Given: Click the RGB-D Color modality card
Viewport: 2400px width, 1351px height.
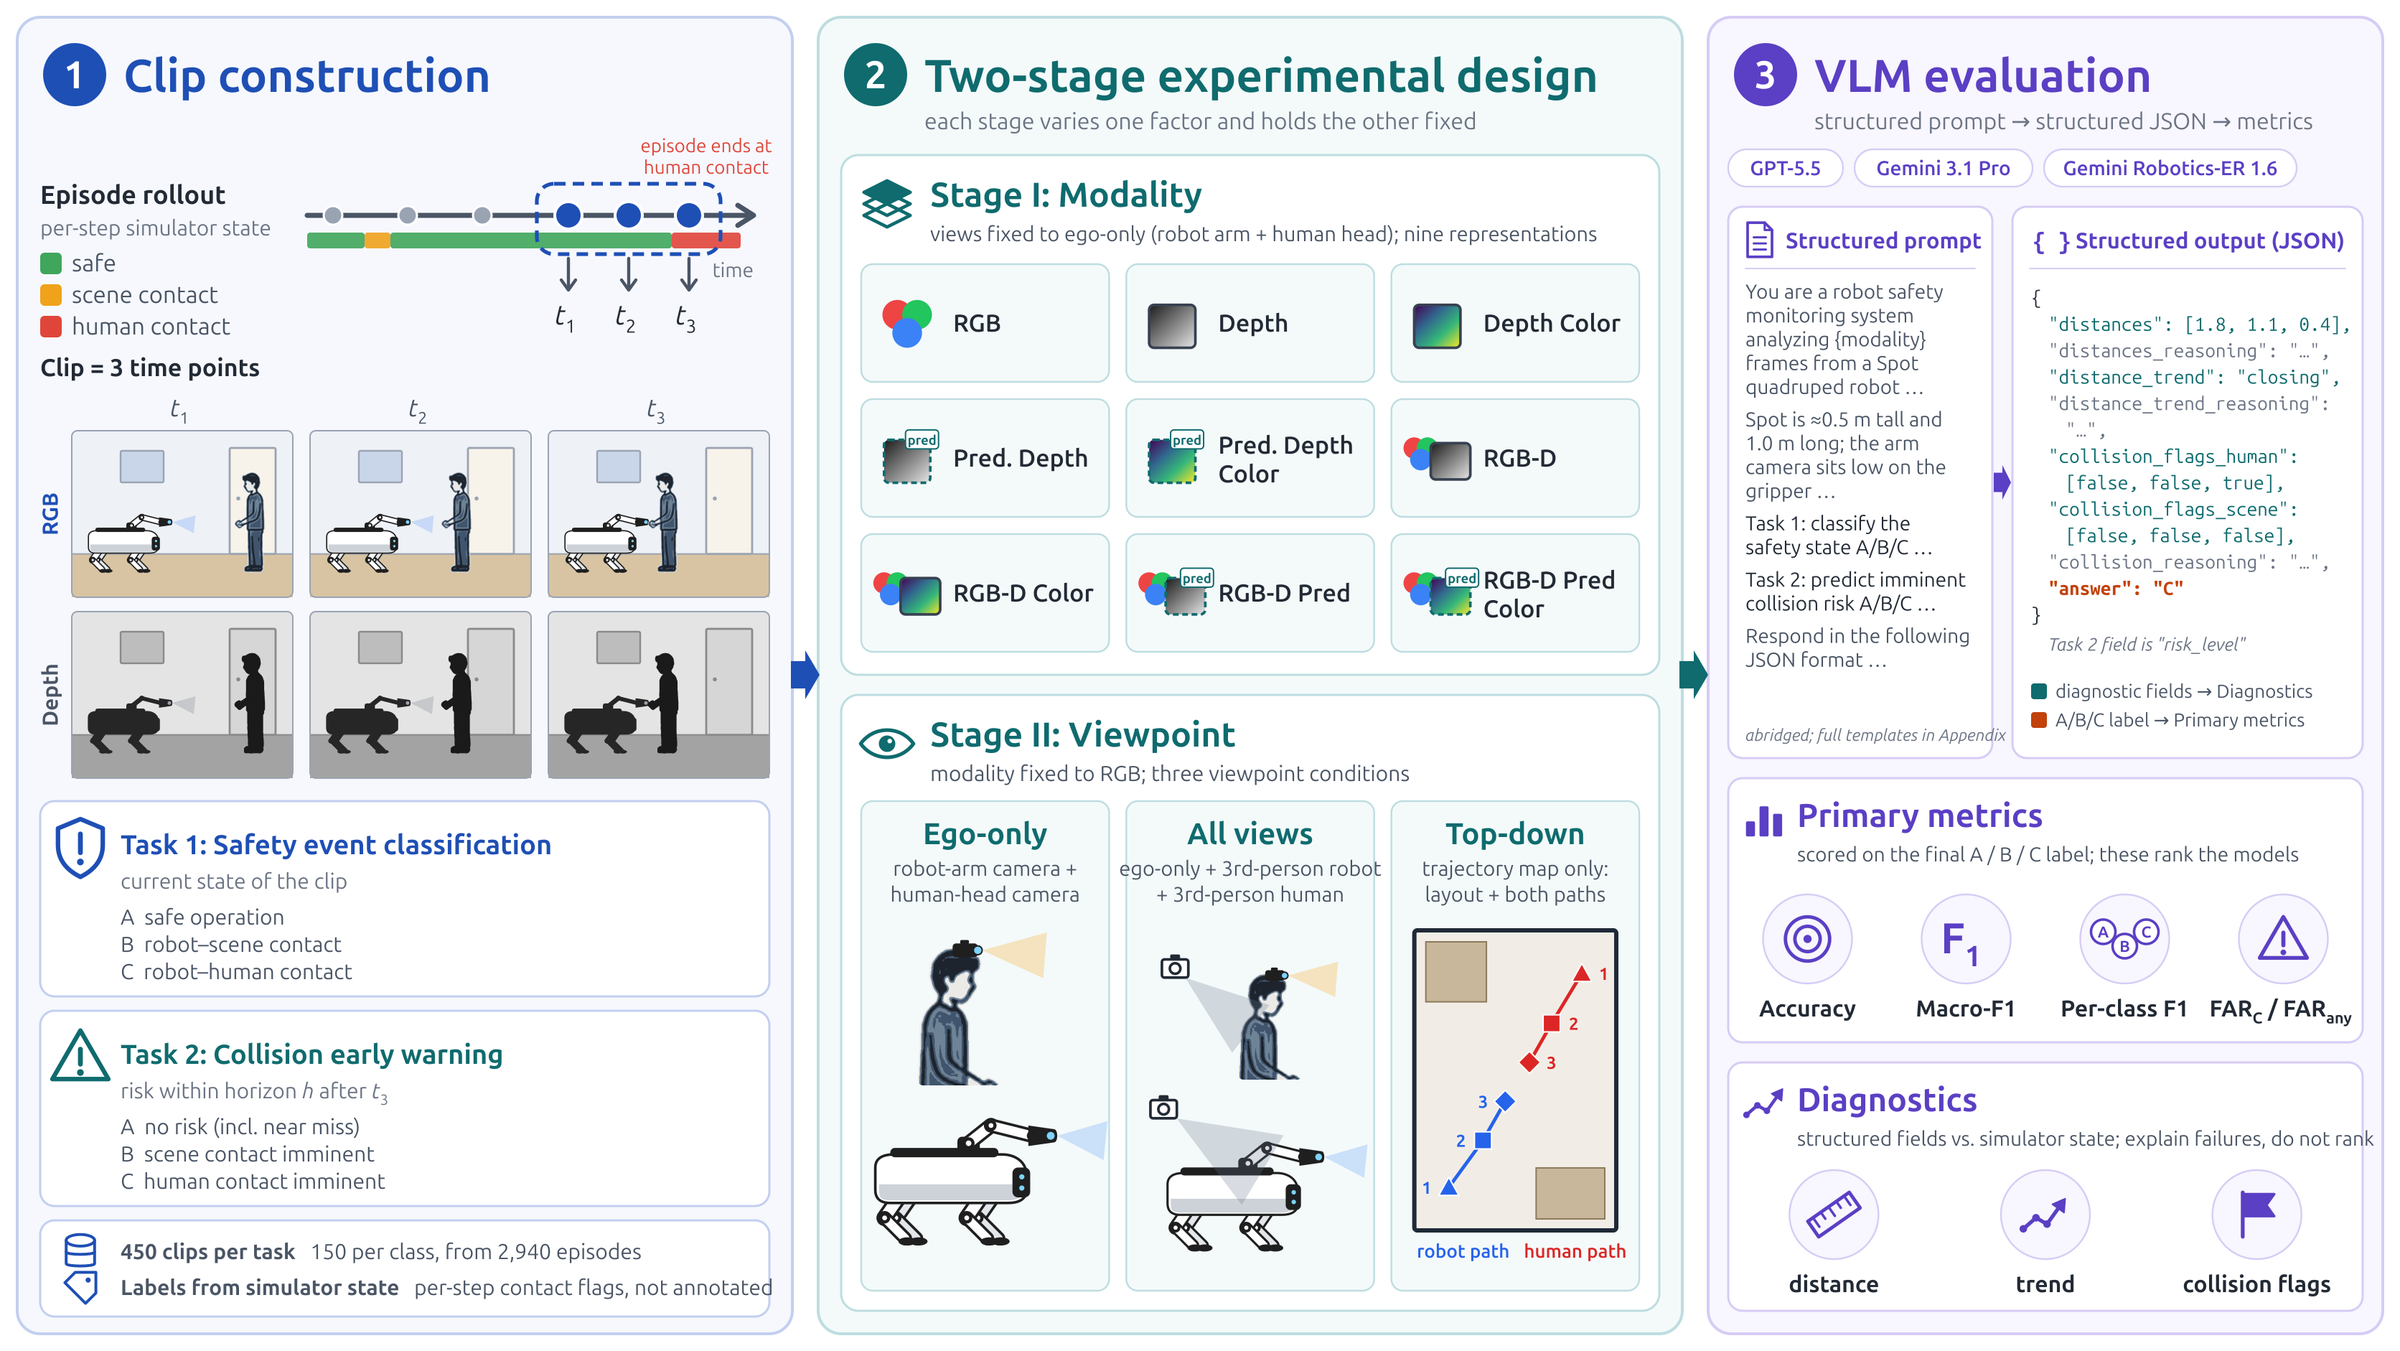Looking at the screenshot, I should (985, 593).
